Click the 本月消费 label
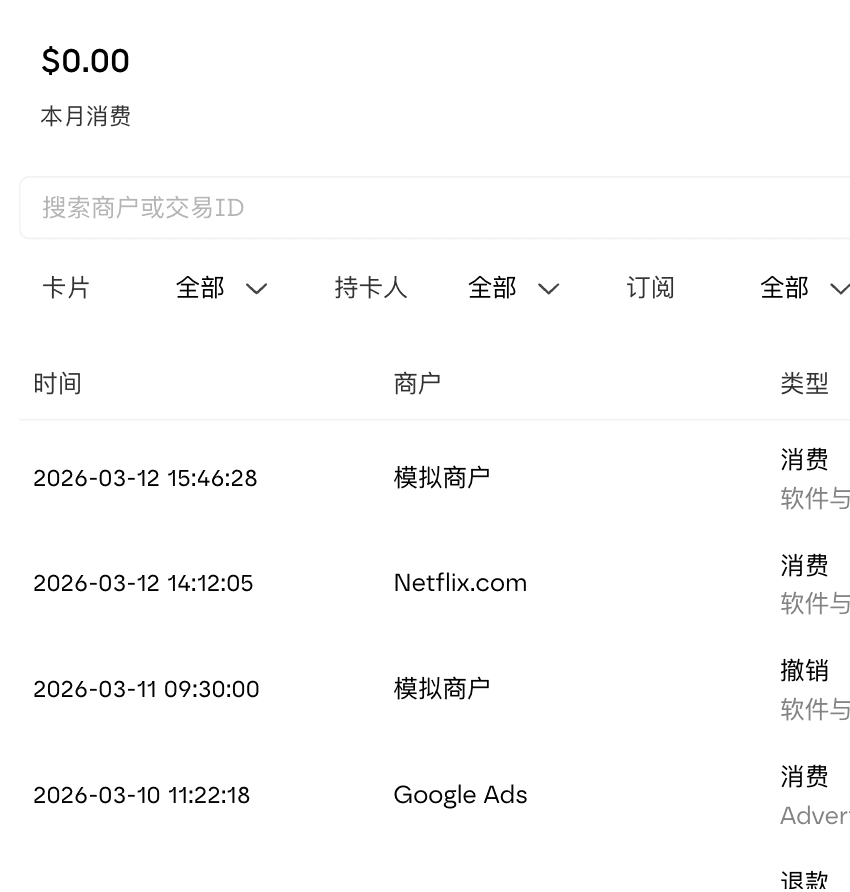This screenshot has width=850, height=892. pyautogui.click(x=85, y=116)
